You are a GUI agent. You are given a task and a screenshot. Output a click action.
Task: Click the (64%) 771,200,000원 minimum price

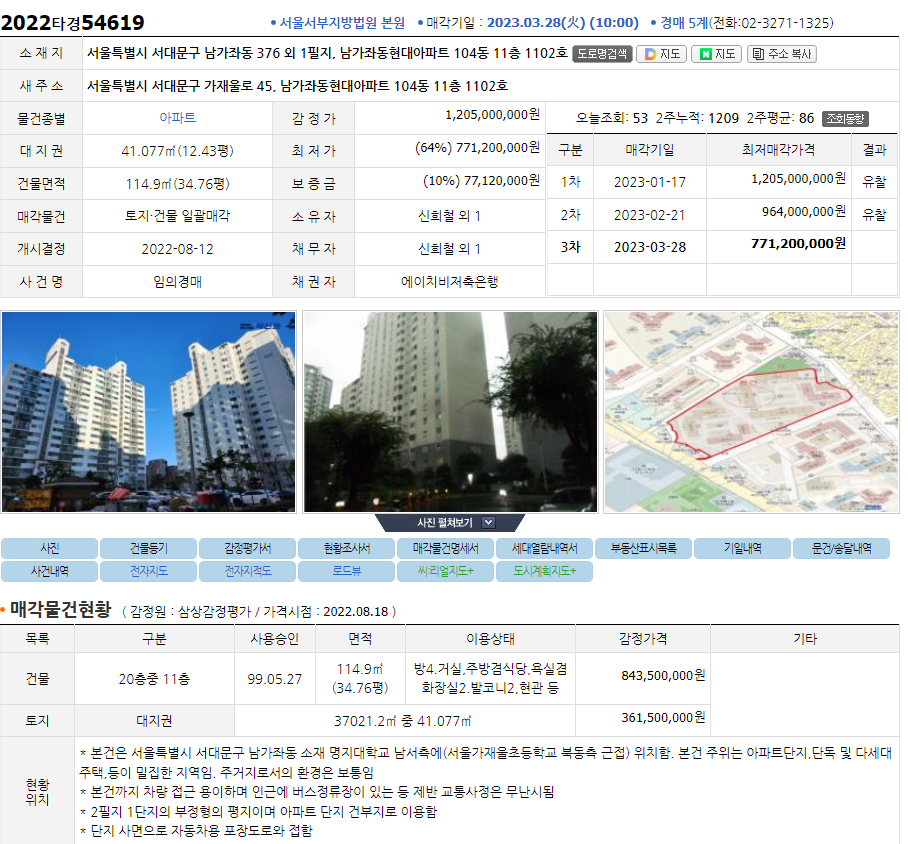tap(477, 148)
